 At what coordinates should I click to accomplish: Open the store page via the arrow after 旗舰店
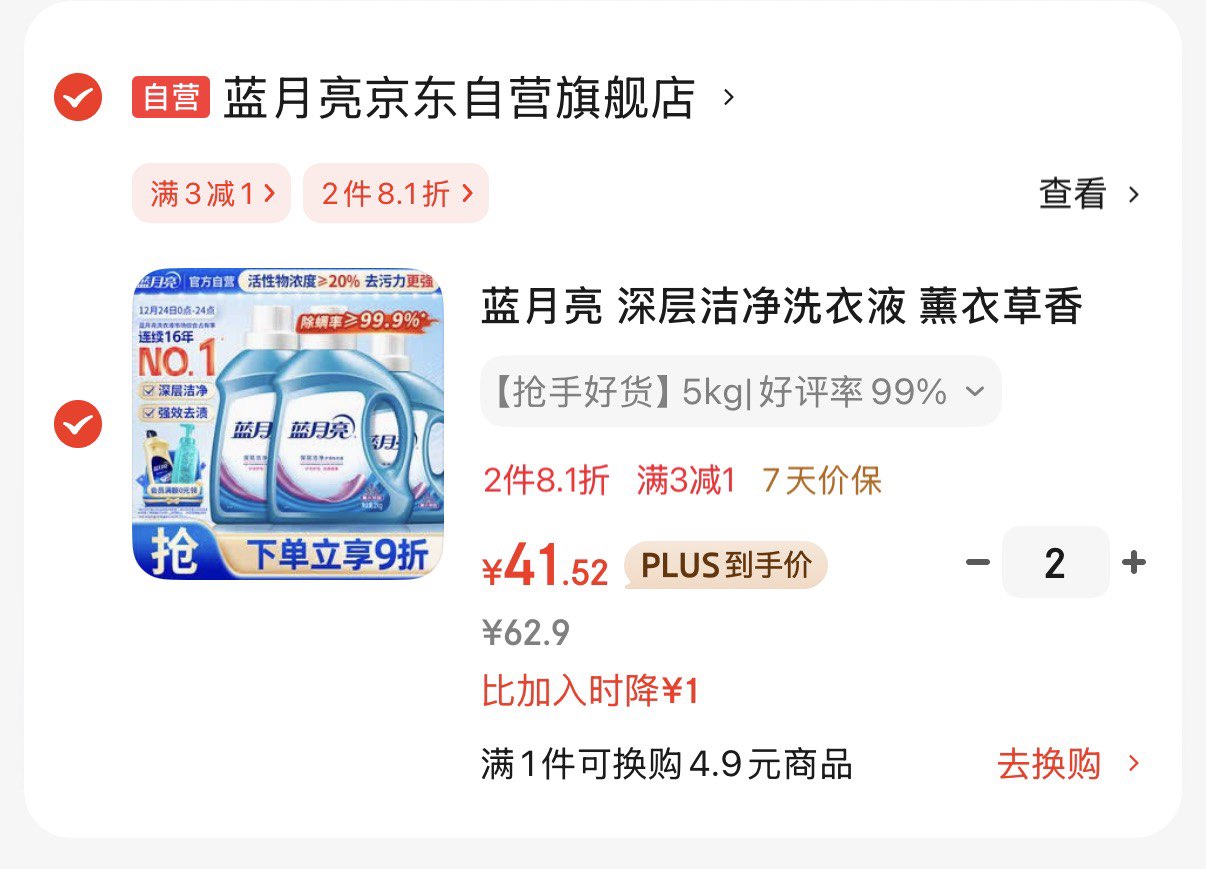[x=729, y=98]
